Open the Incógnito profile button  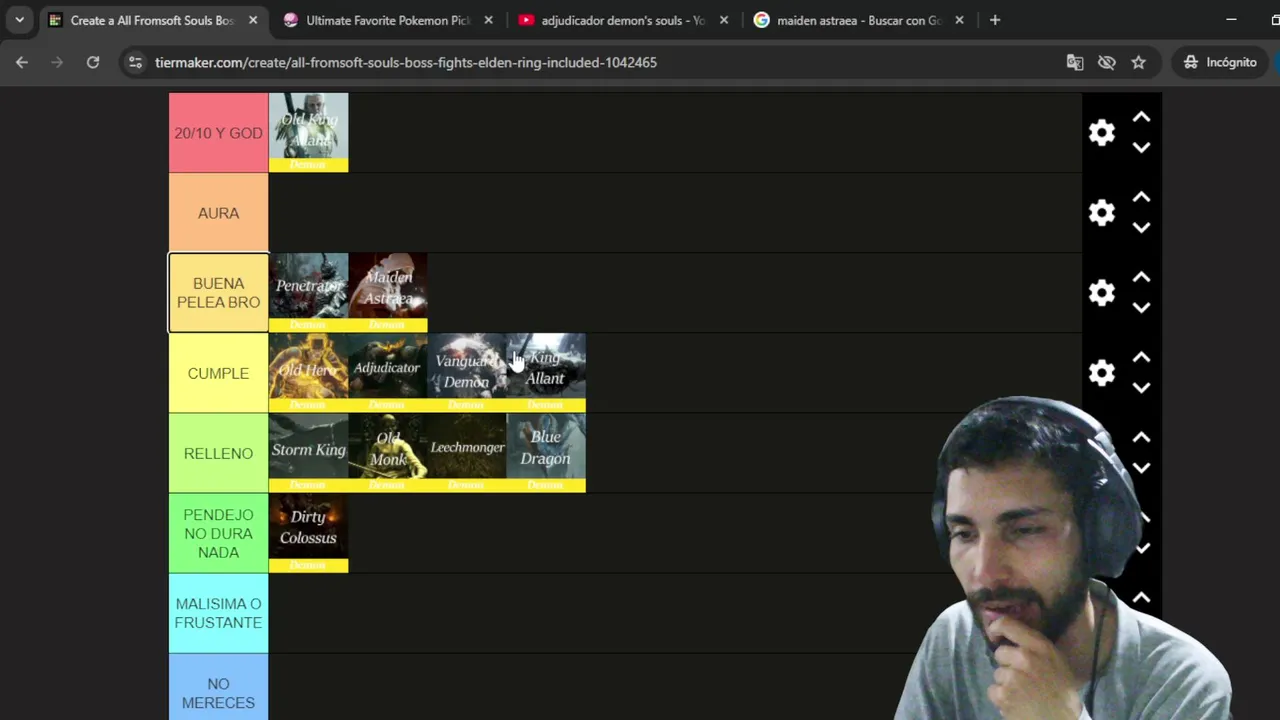click(1220, 62)
